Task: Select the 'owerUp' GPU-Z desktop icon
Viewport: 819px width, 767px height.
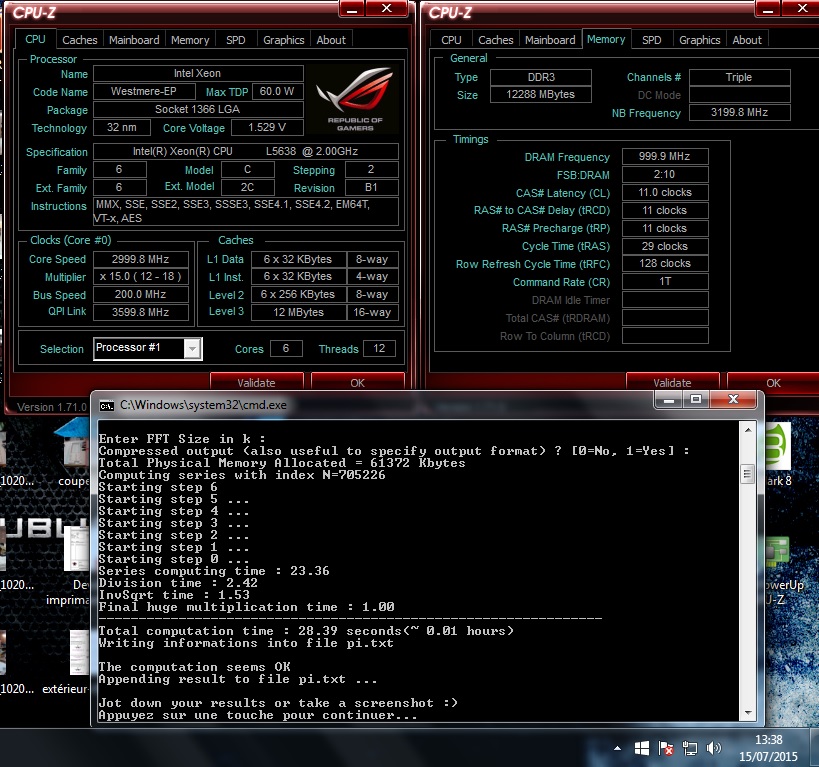Action: point(783,571)
